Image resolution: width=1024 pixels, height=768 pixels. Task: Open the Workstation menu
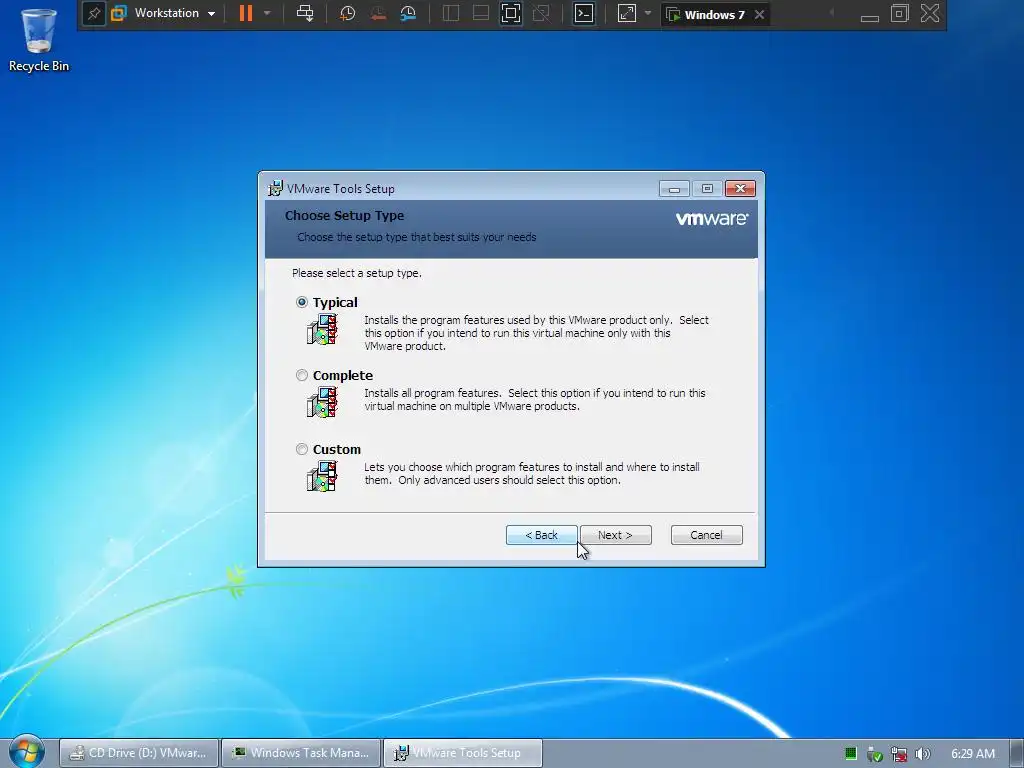163,13
